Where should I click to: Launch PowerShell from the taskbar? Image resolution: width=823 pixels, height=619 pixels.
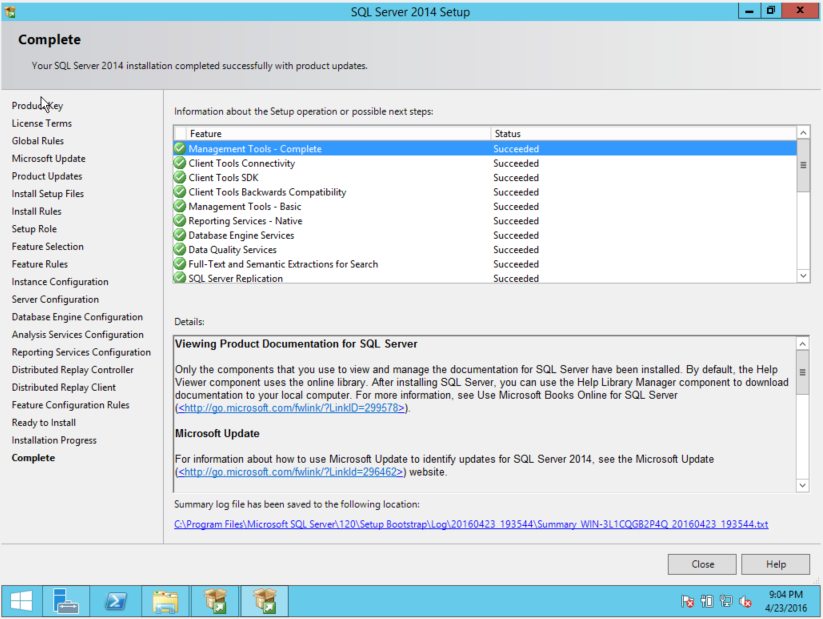(x=116, y=600)
